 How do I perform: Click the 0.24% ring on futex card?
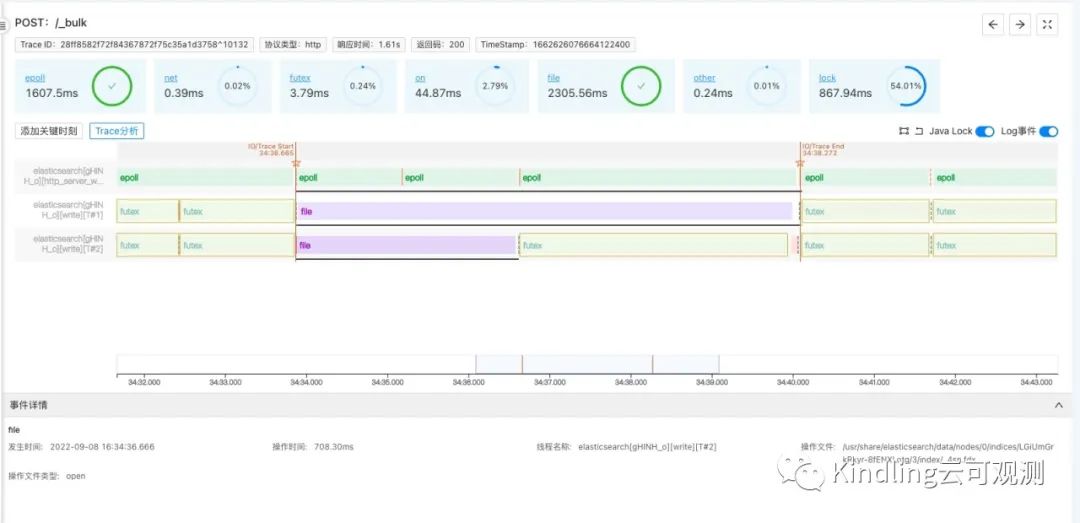click(x=363, y=86)
